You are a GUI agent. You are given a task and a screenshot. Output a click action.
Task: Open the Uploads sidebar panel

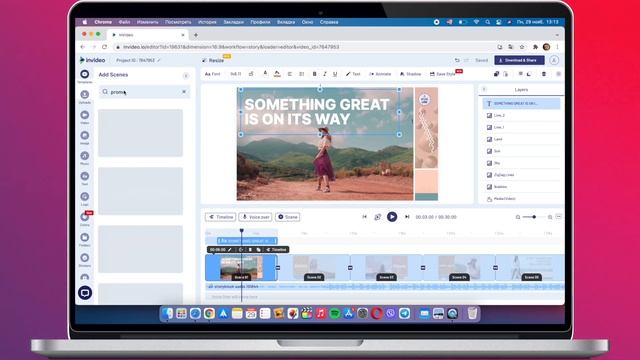(x=84, y=96)
